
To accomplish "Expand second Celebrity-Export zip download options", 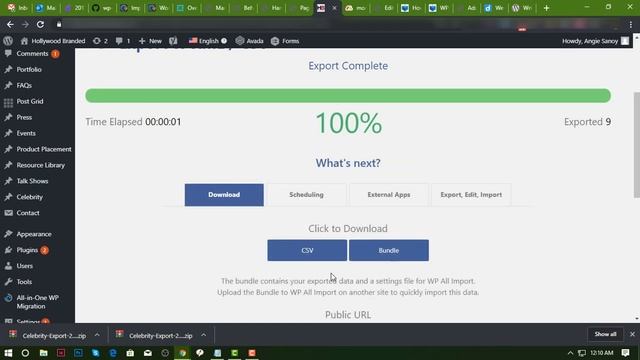I will tap(203, 335).
